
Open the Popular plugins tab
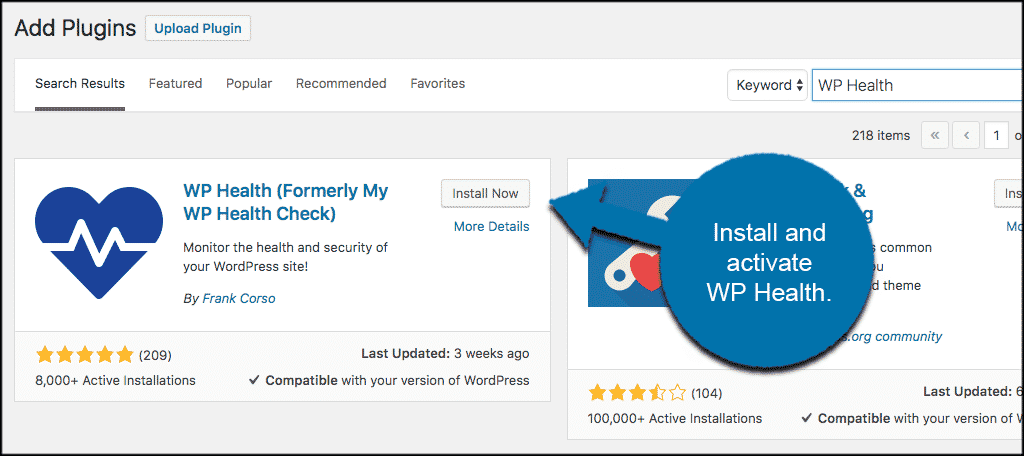249,84
